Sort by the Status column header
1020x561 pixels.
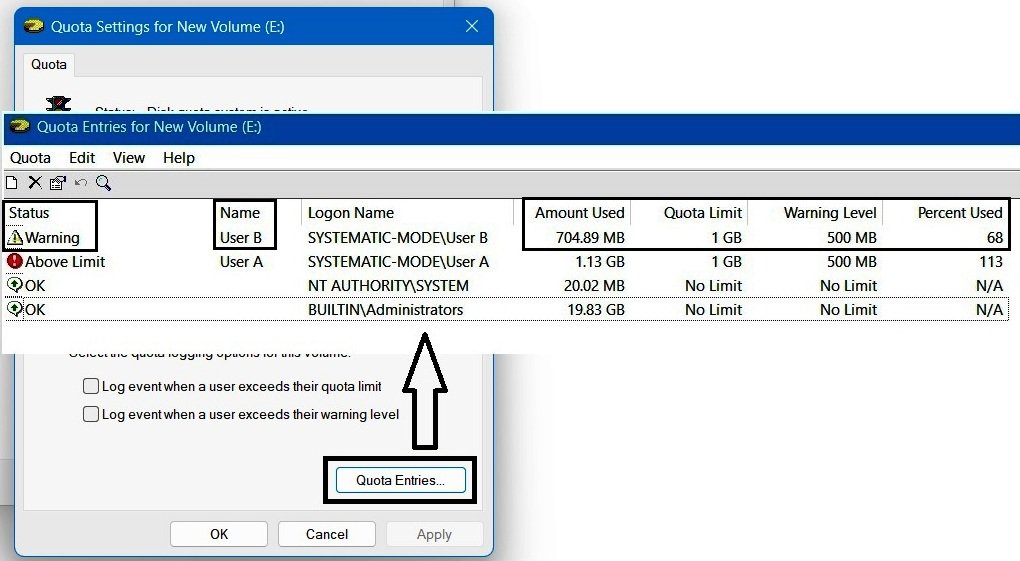(29, 213)
